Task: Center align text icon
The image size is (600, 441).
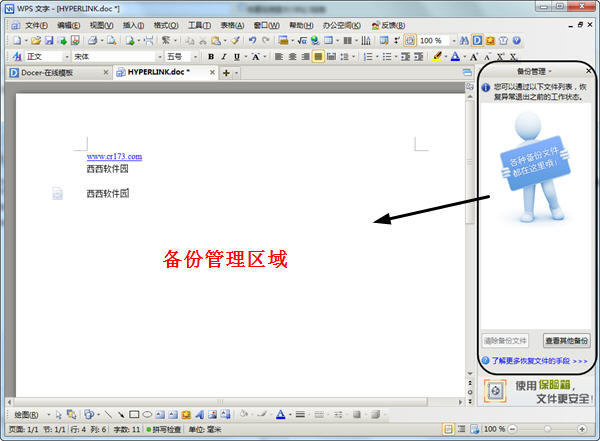Action: point(292,57)
